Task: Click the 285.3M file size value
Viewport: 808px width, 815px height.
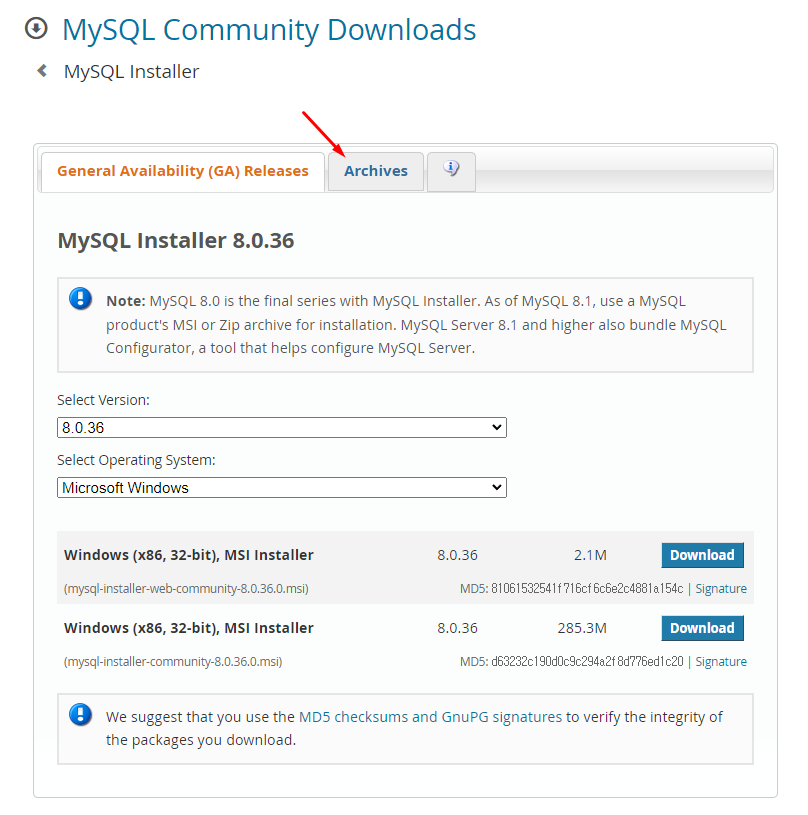Action: pos(582,628)
